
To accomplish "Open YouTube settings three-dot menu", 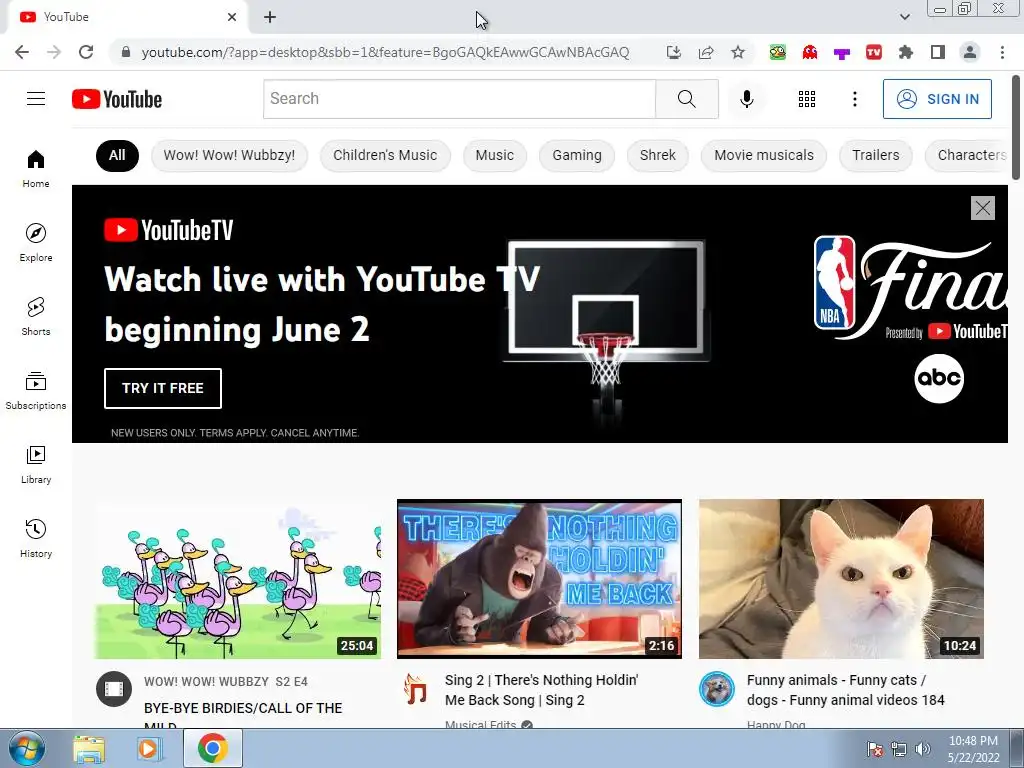I will click(x=854, y=99).
